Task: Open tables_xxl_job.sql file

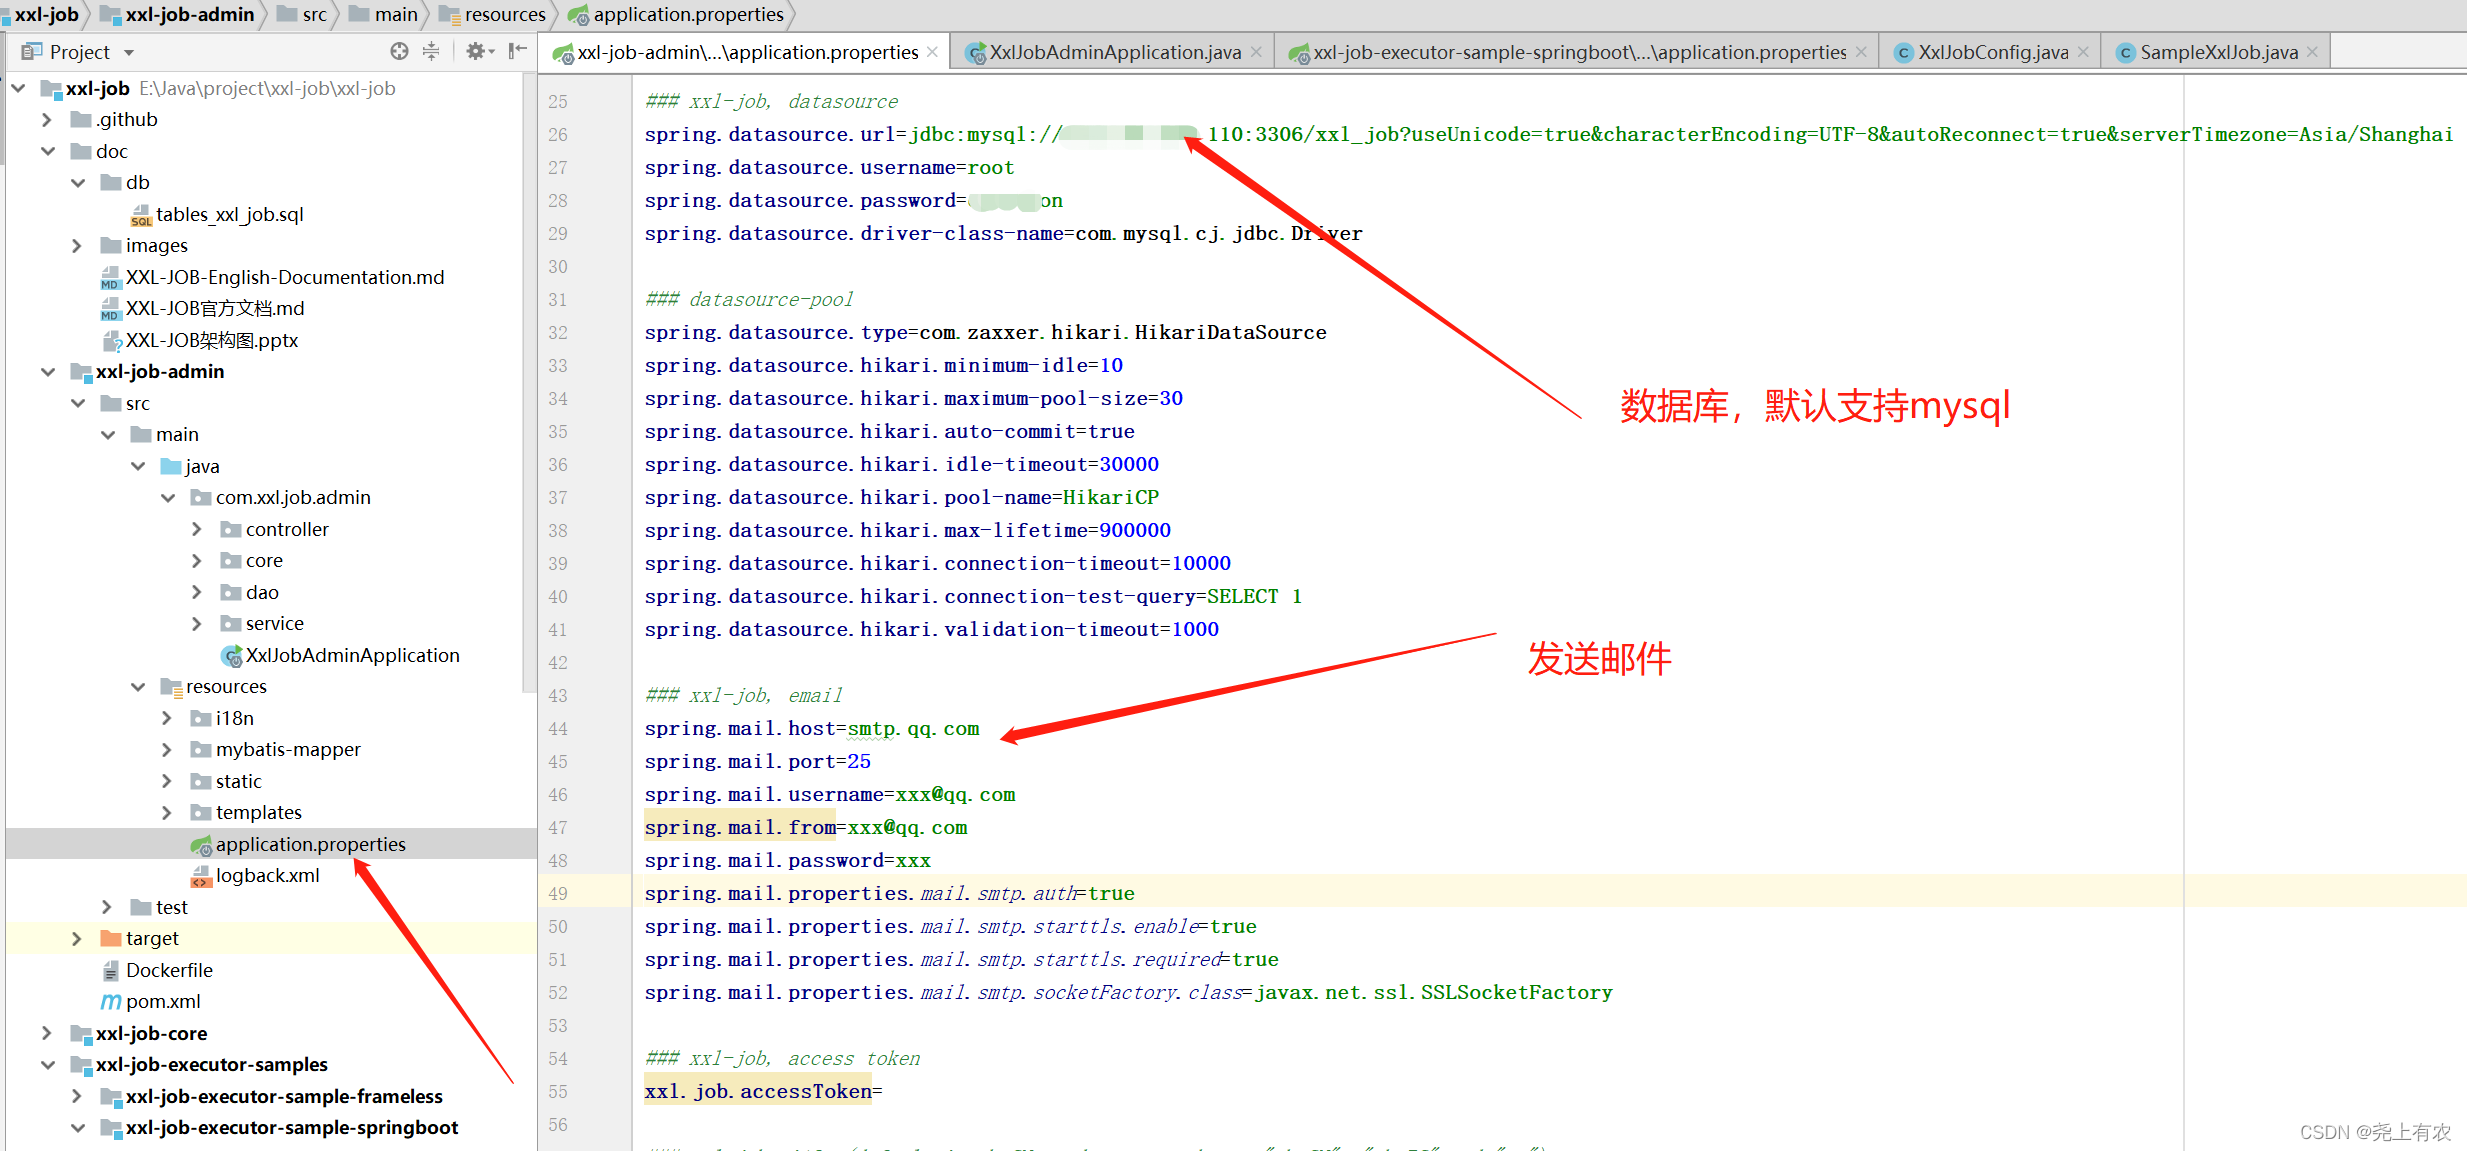Action: pyautogui.click(x=229, y=214)
